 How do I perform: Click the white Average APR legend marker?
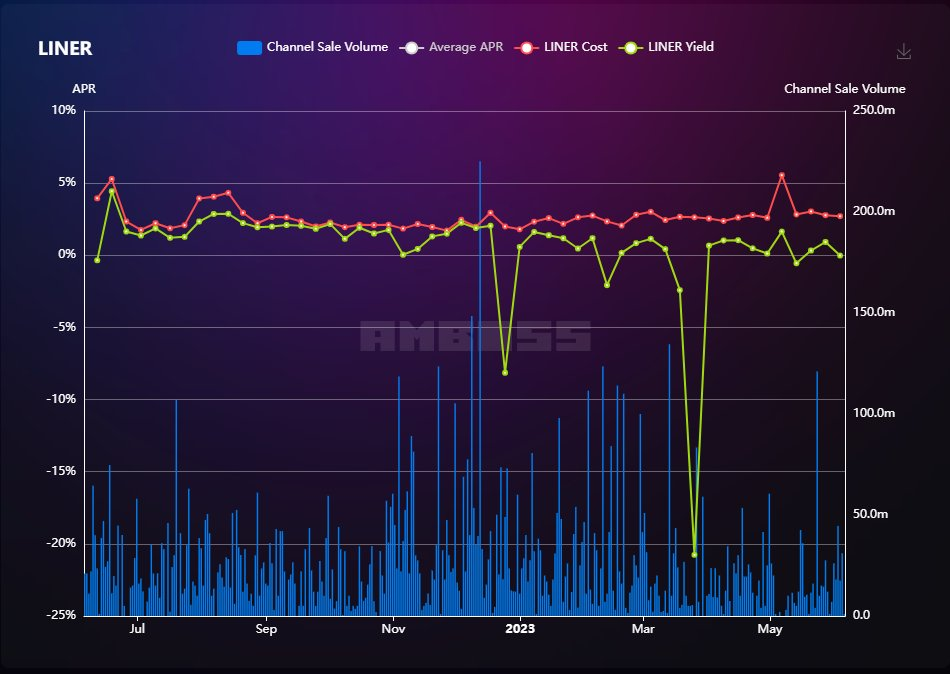pos(410,47)
